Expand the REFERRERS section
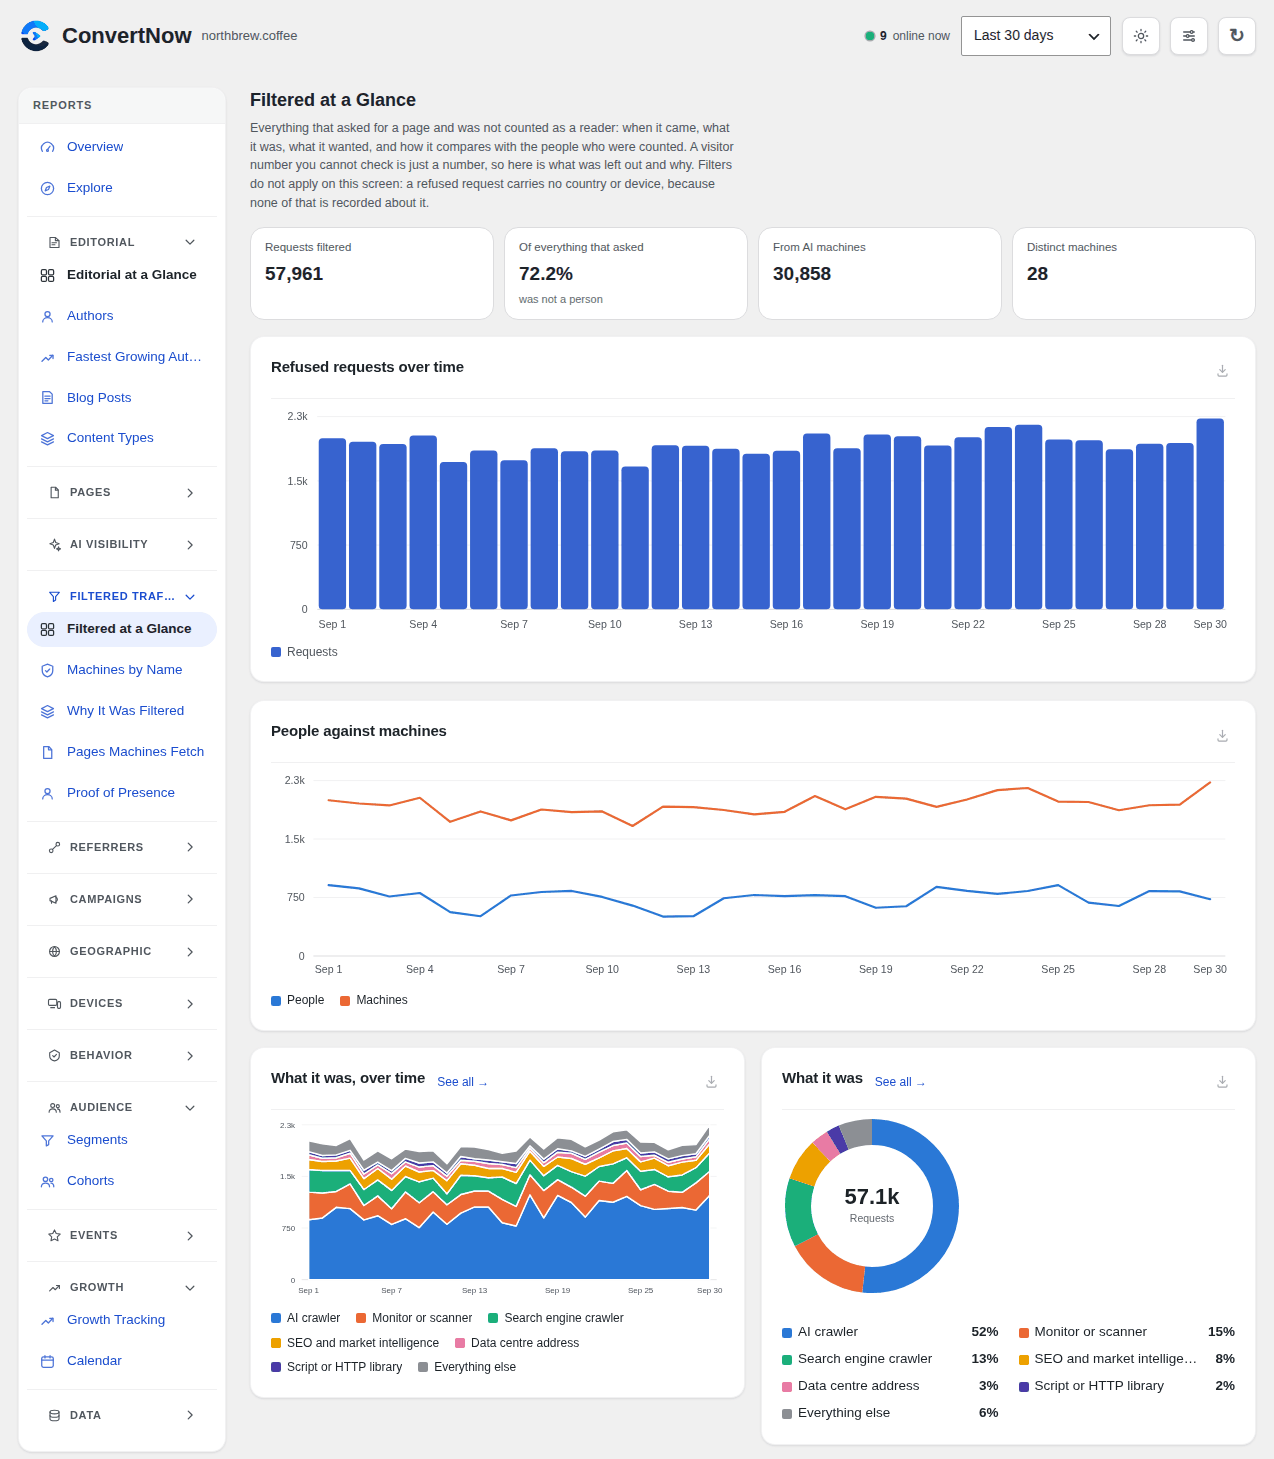This screenshot has height=1459, width=1274. coord(122,847)
